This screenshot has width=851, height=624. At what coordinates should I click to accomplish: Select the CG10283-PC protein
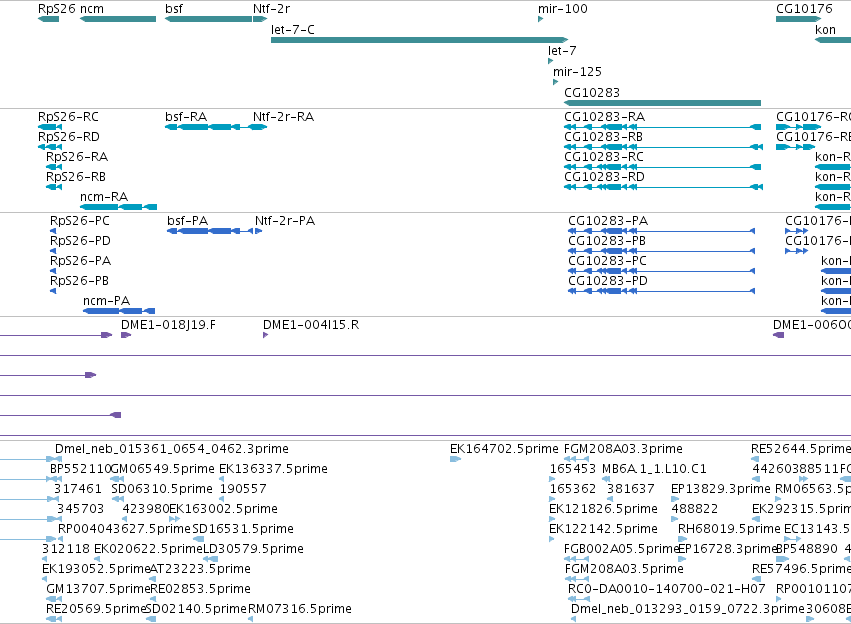point(662,271)
